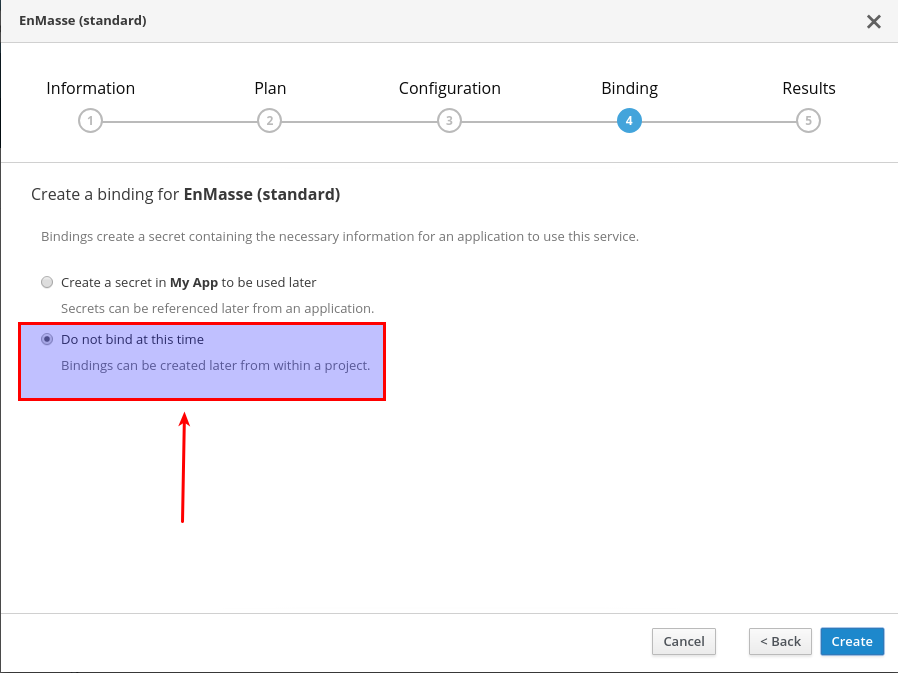Image resolution: width=898 pixels, height=673 pixels.
Task: Click 'Create a secret in My App to be used later' label
Action: [x=188, y=282]
